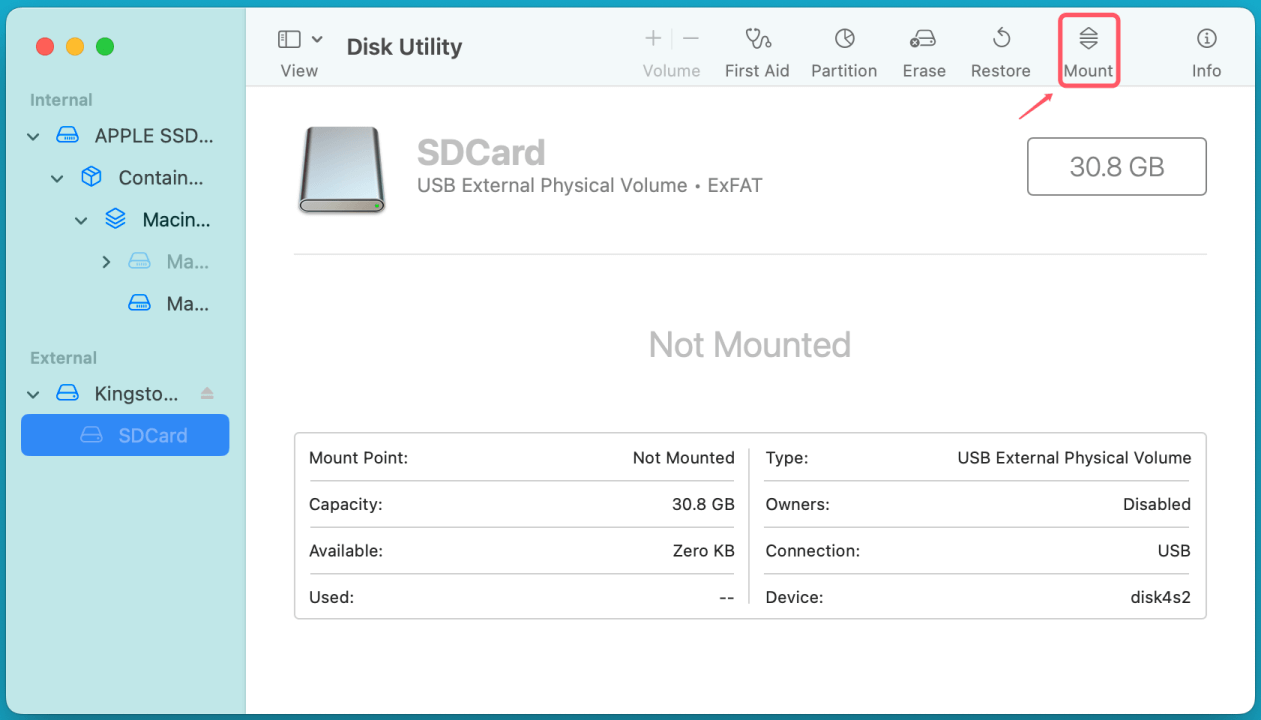Open the View options dropdown
The height and width of the screenshot is (720, 1261).
[317, 38]
